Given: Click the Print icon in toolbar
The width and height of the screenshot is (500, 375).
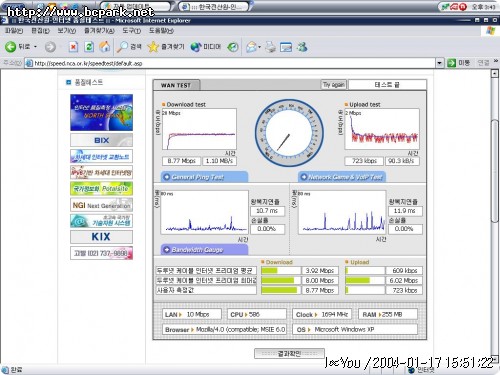Looking at the screenshot, I should (x=271, y=47).
